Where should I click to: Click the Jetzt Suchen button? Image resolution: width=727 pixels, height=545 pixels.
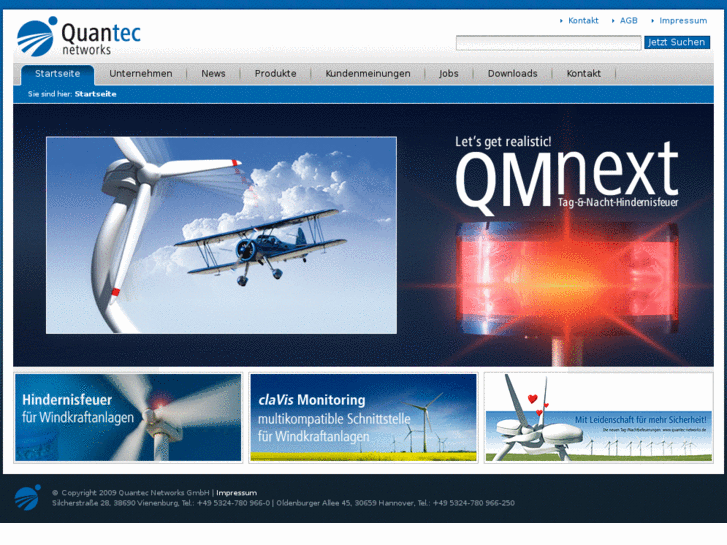[x=676, y=42]
